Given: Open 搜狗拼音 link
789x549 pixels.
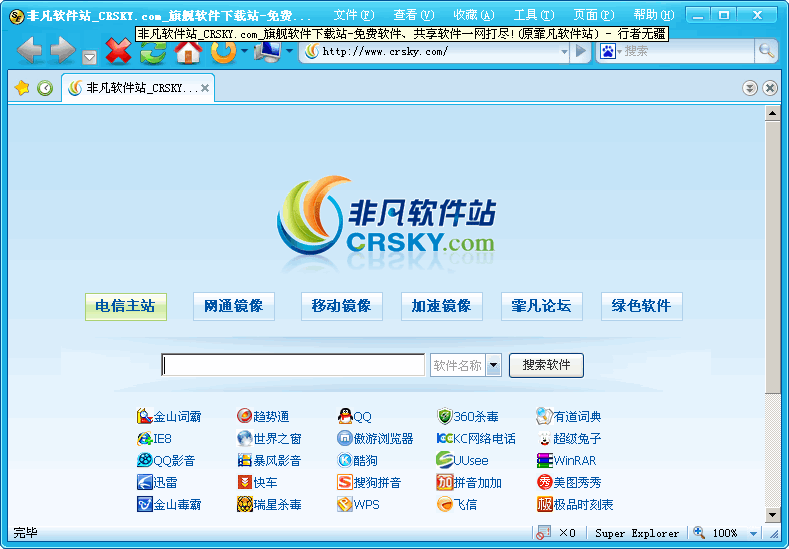Looking at the screenshot, I should click(x=369, y=482).
